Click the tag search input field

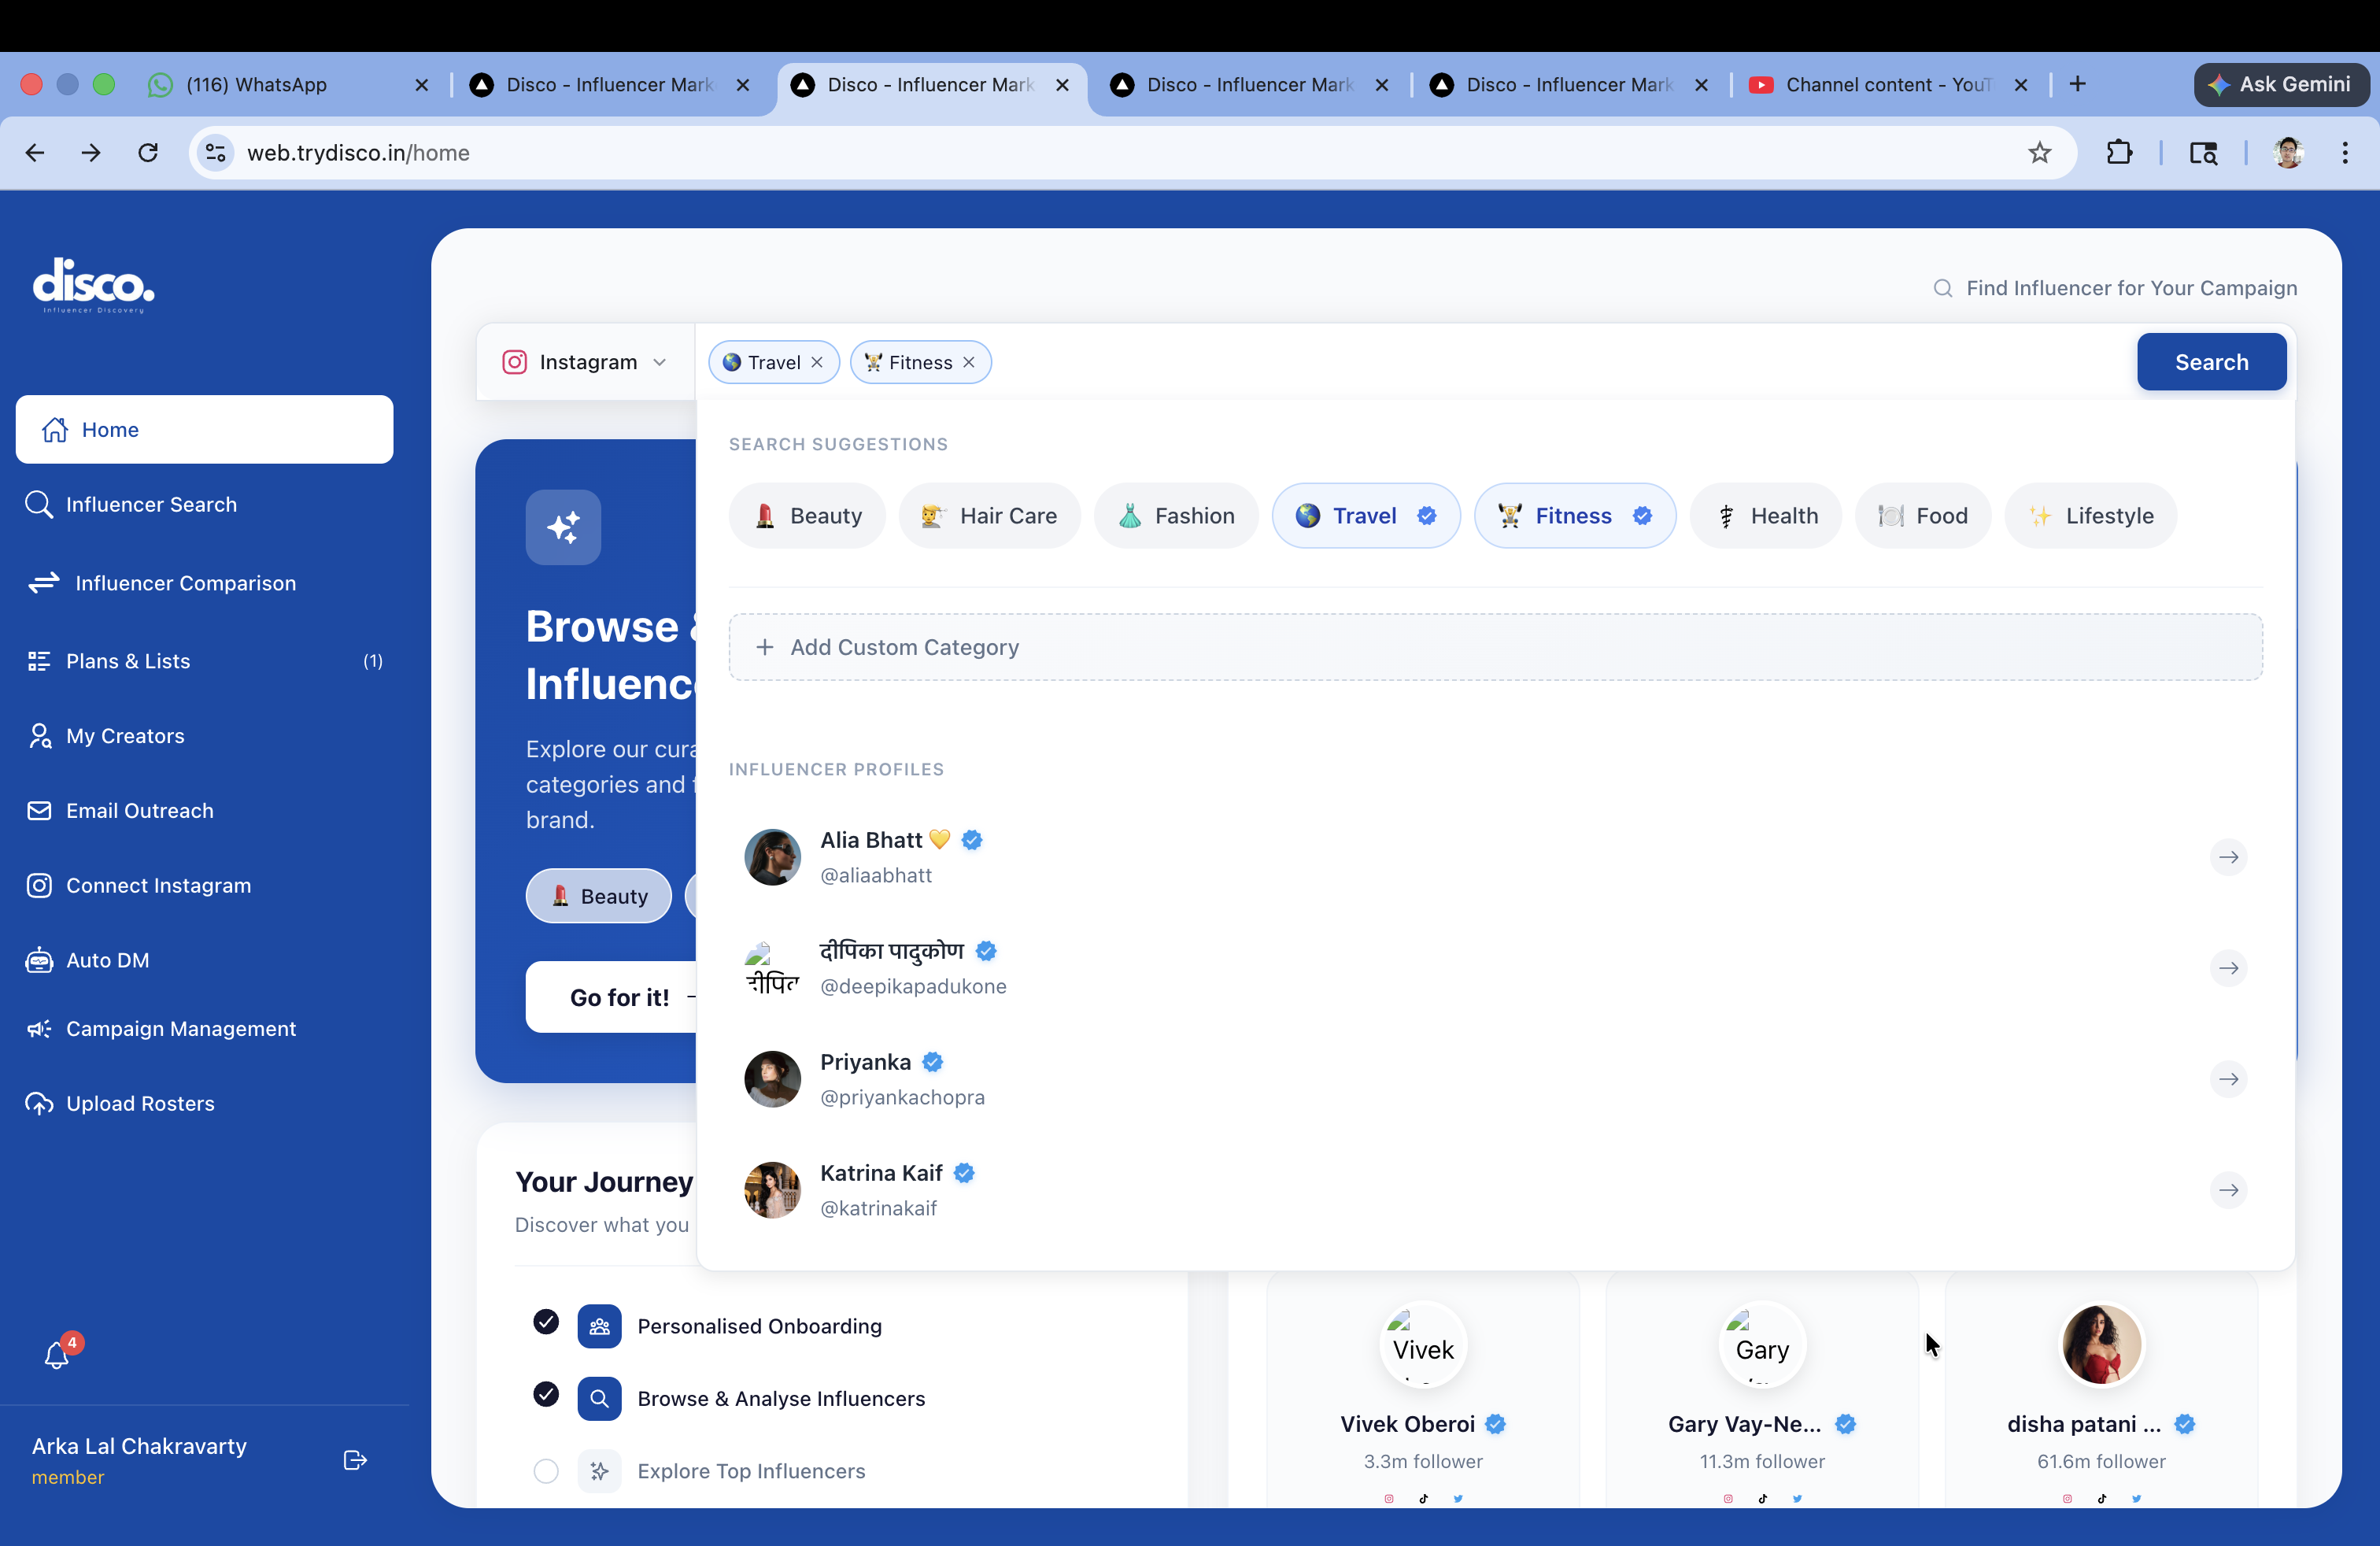[x=1500, y=362]
